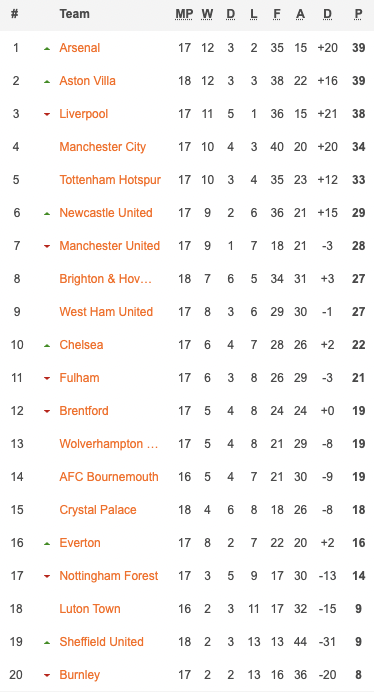Click the MP column header
The width and height of the screenshot is (374, 692).
click(x=184, y=14)
